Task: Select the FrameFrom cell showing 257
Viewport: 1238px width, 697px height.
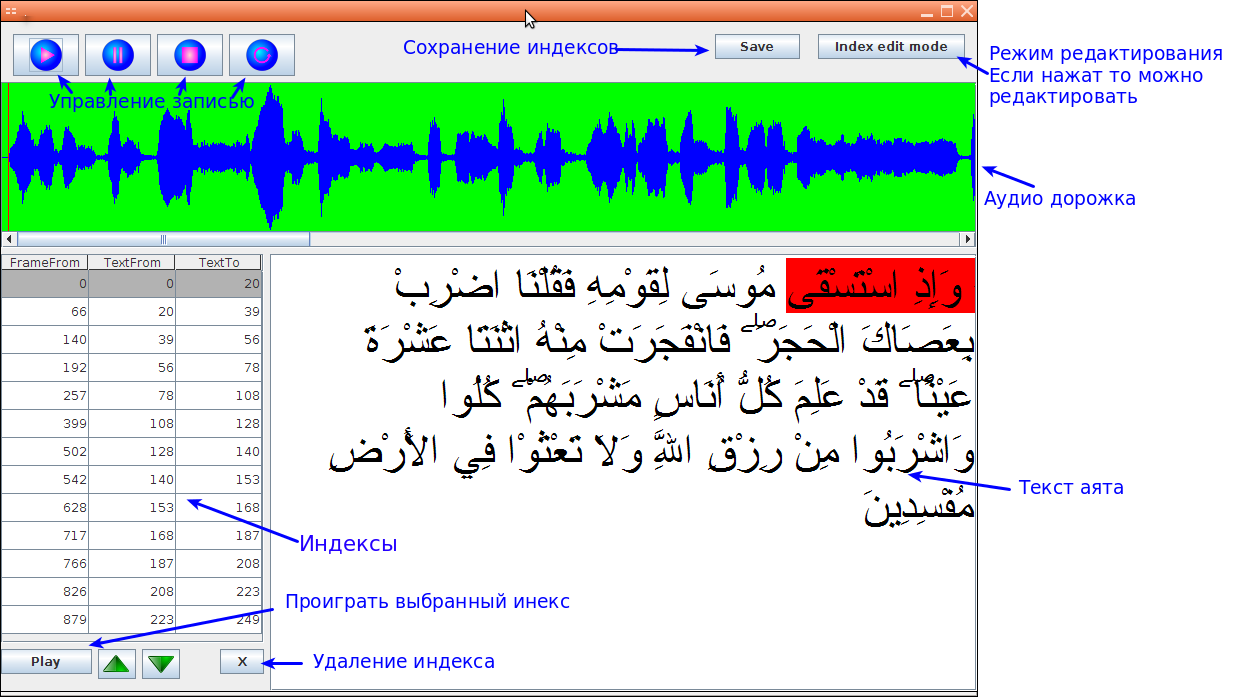Action: [45, 396]
